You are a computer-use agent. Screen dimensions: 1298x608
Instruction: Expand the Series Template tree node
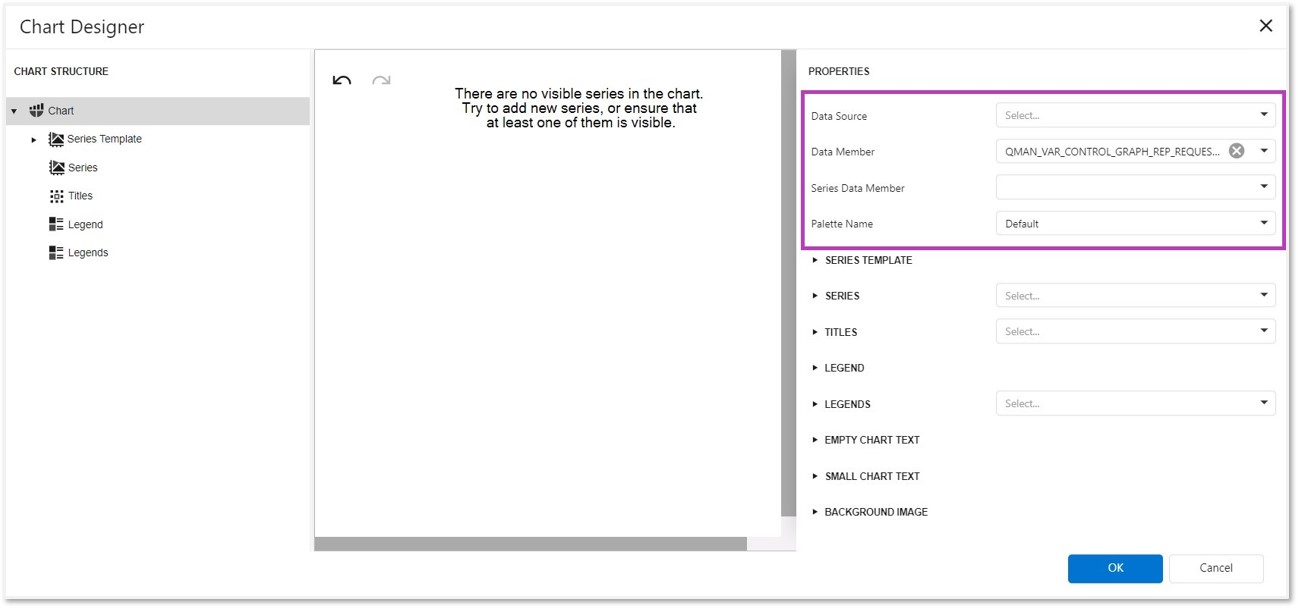click(x=34, y=140)
